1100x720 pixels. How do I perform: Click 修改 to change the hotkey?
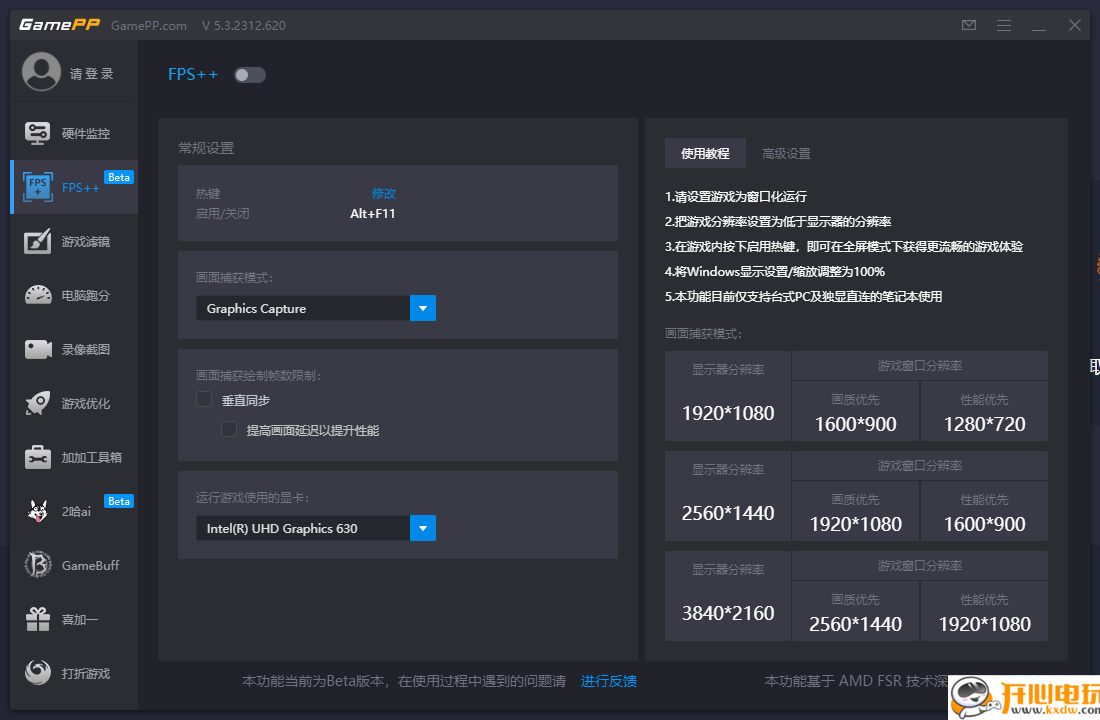coord(384,193)
